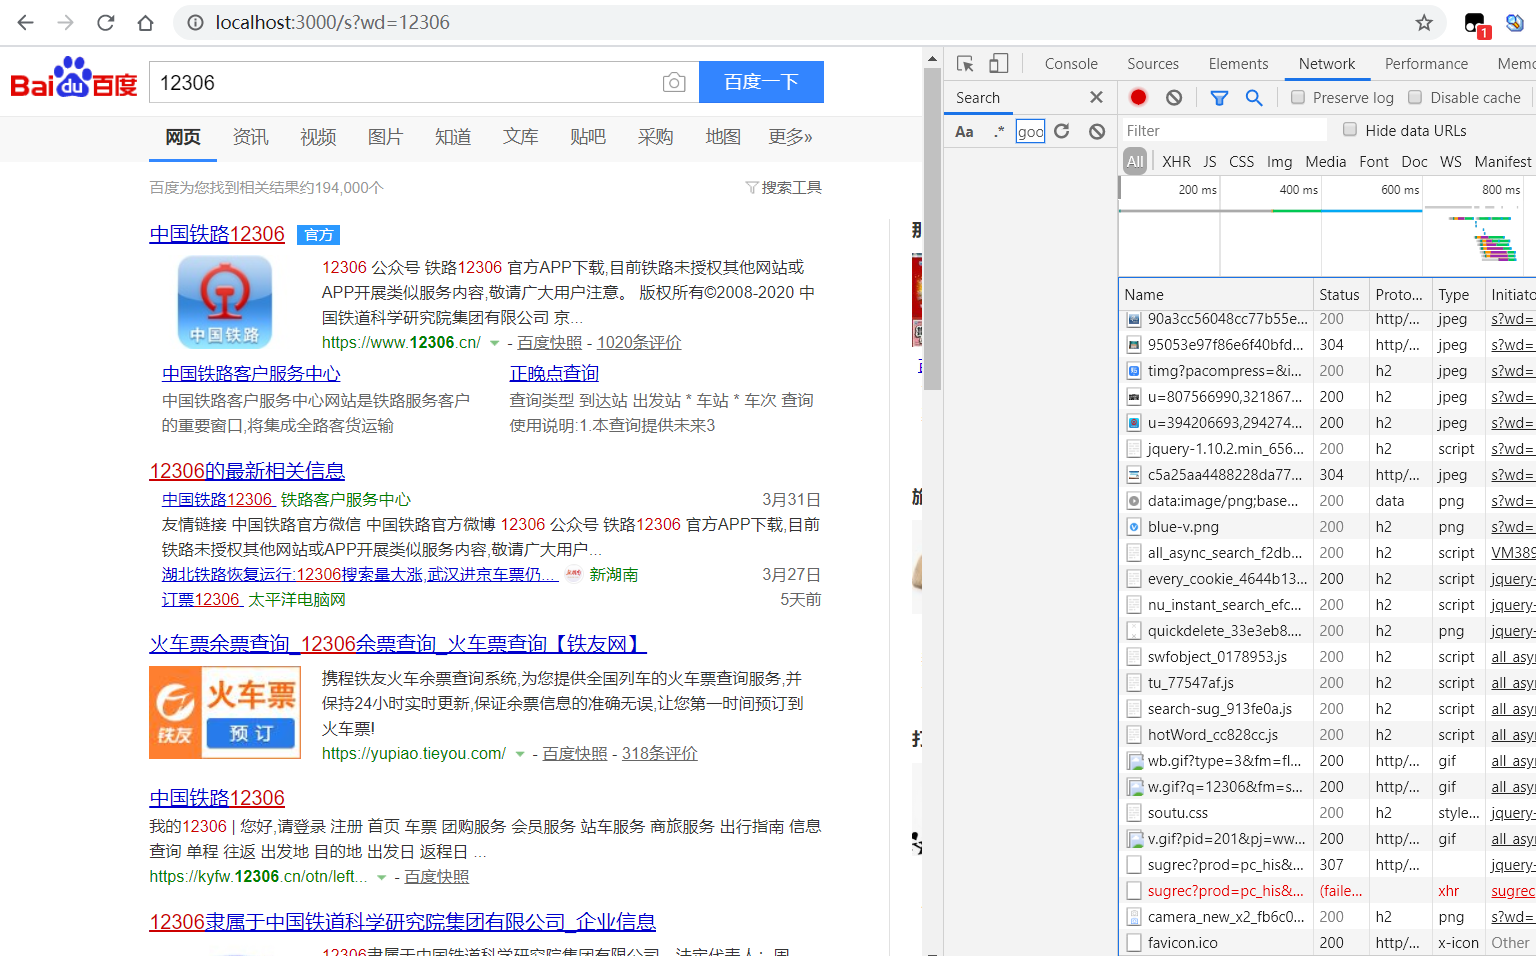Image resolution: width=1536 pixels, height=956 pixels.
Task: Open dropdown arrow beside kyfw.12306.cn URL
Action: [381, 877]
